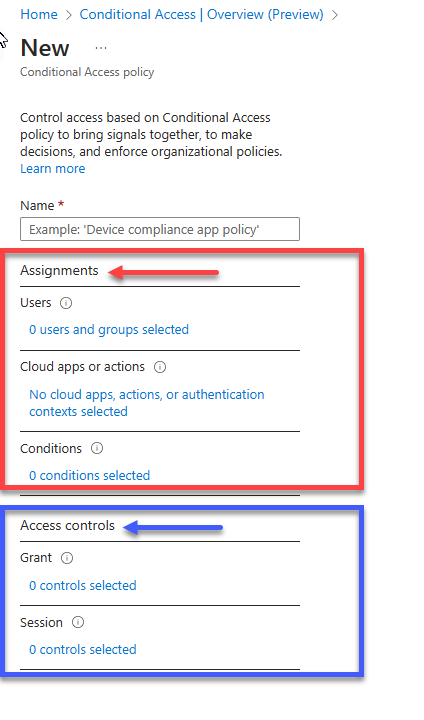Click the Session info icon
The height and width of the screenshot is (720, 424).
pos(78,622)
